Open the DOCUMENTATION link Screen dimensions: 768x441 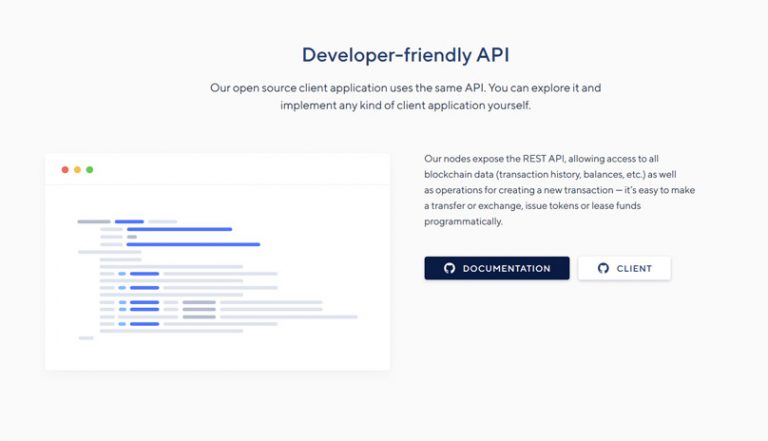click(497, 268)
